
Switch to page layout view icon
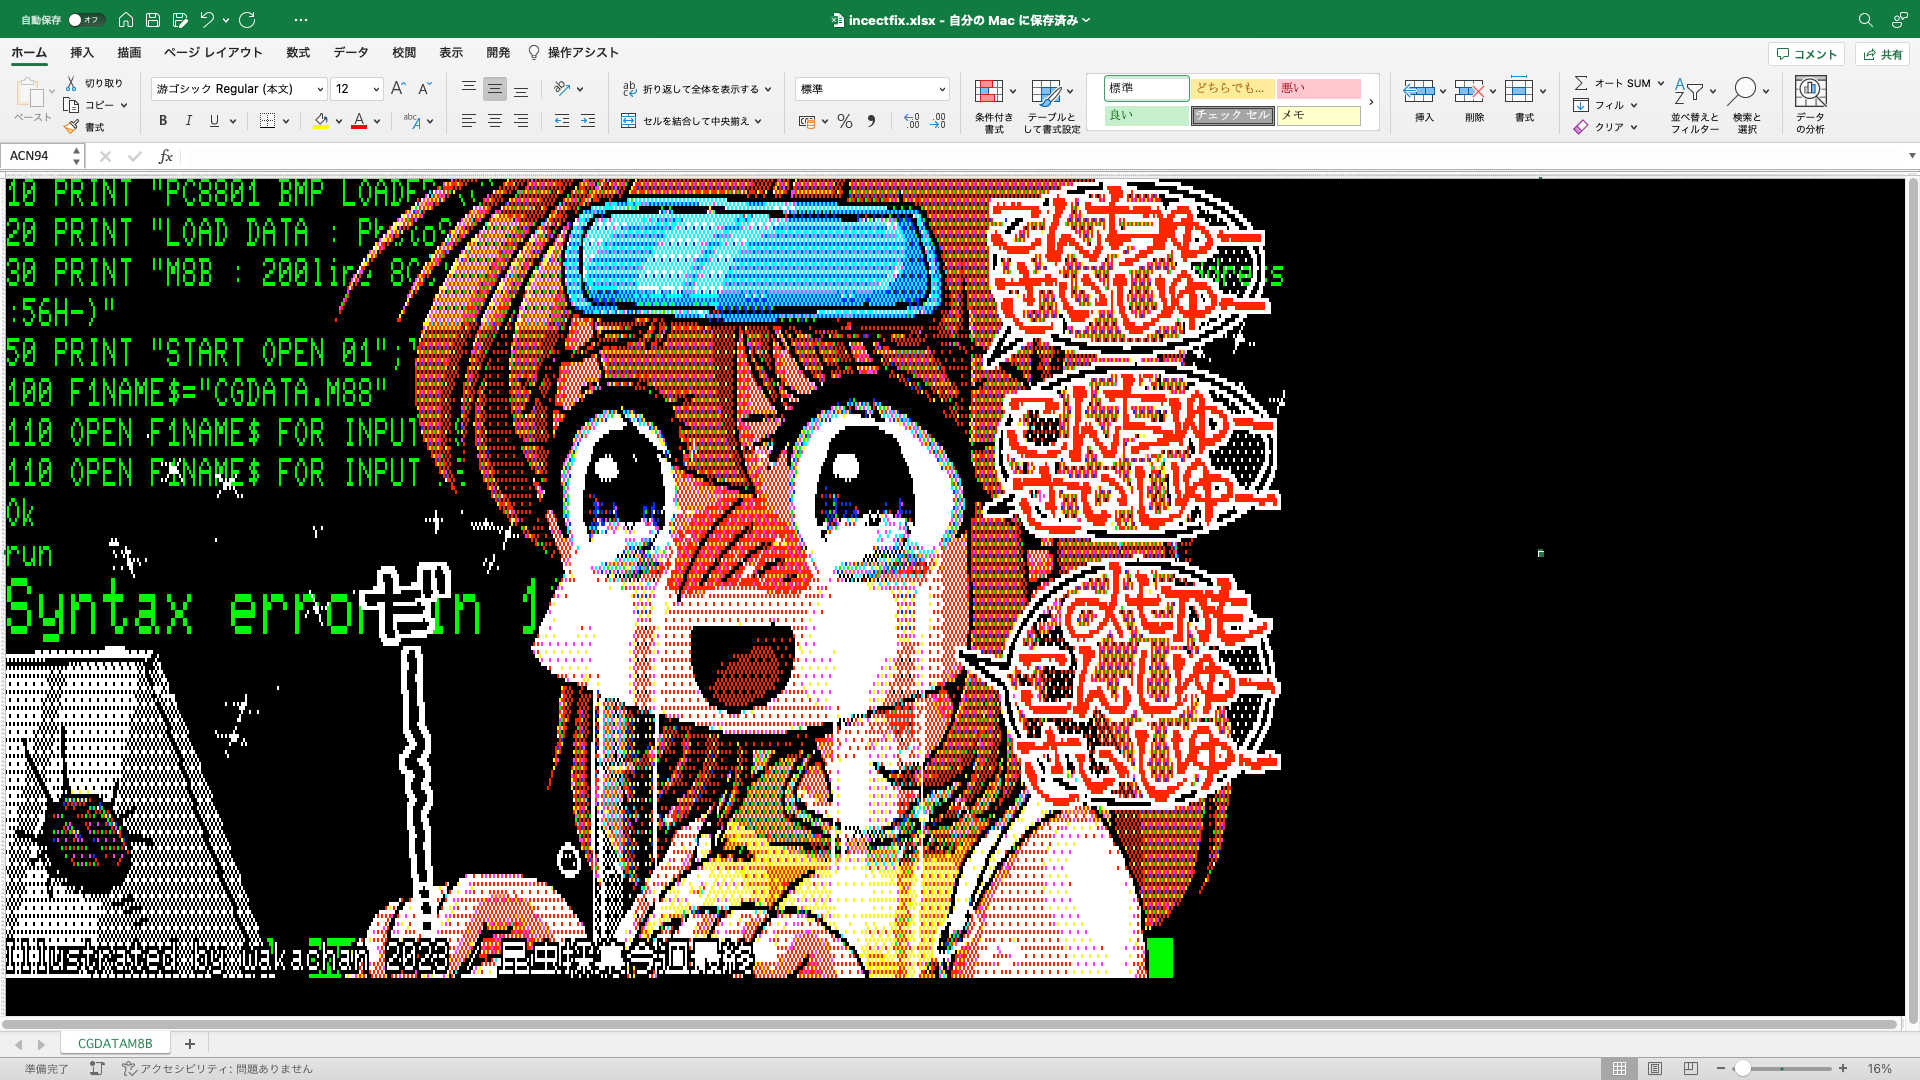[x=1655, y=1068]
